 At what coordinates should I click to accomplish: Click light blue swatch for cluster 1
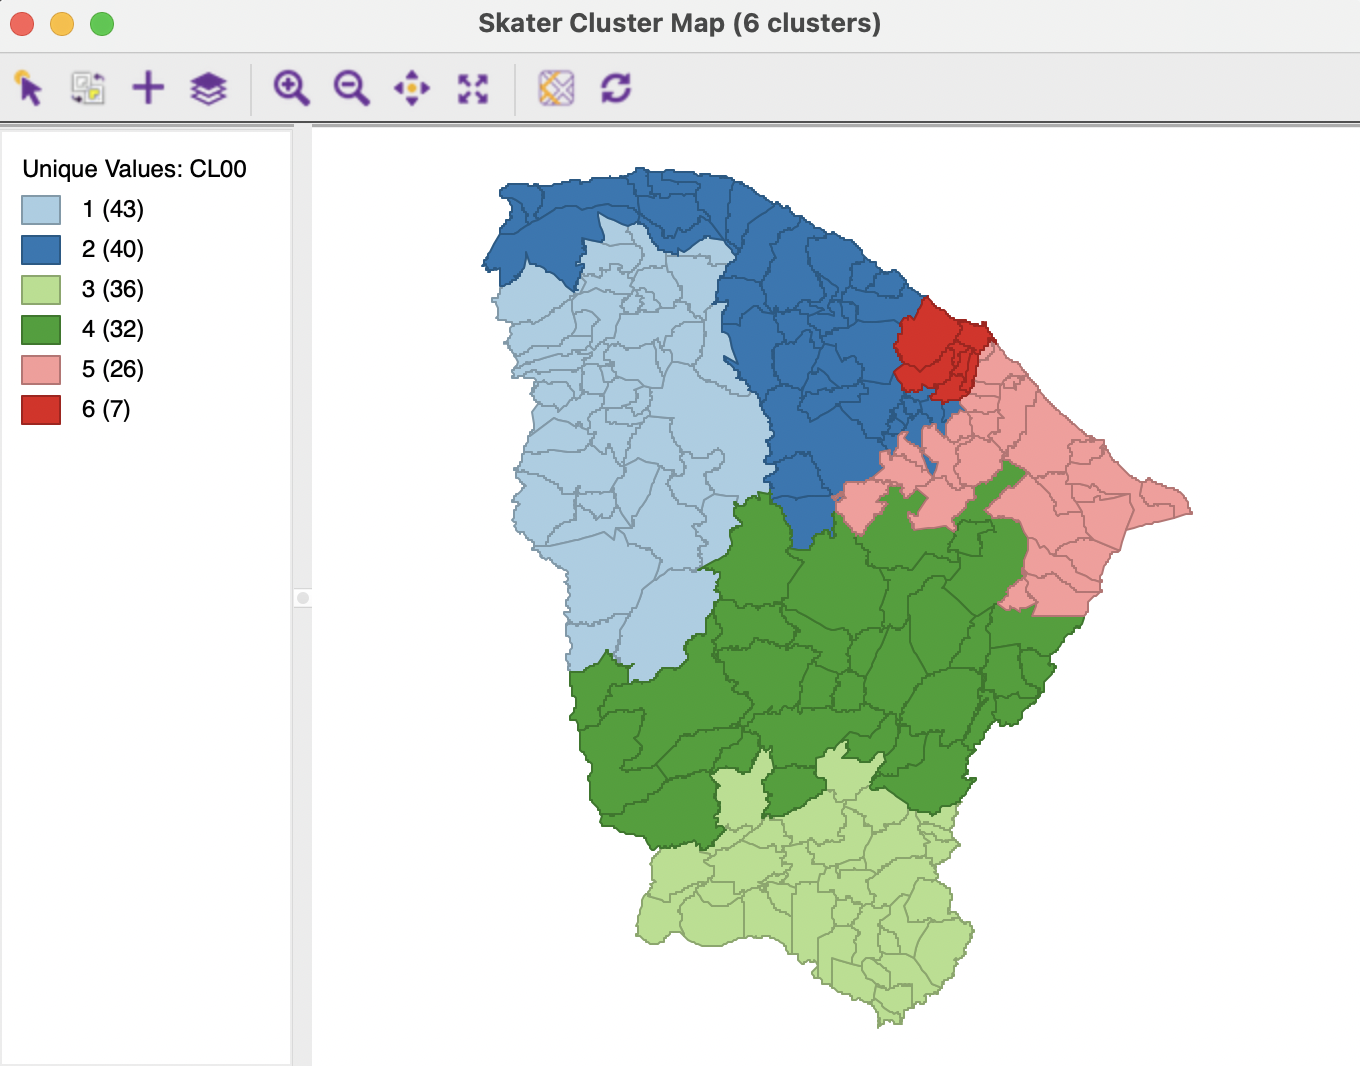point(41,210)
